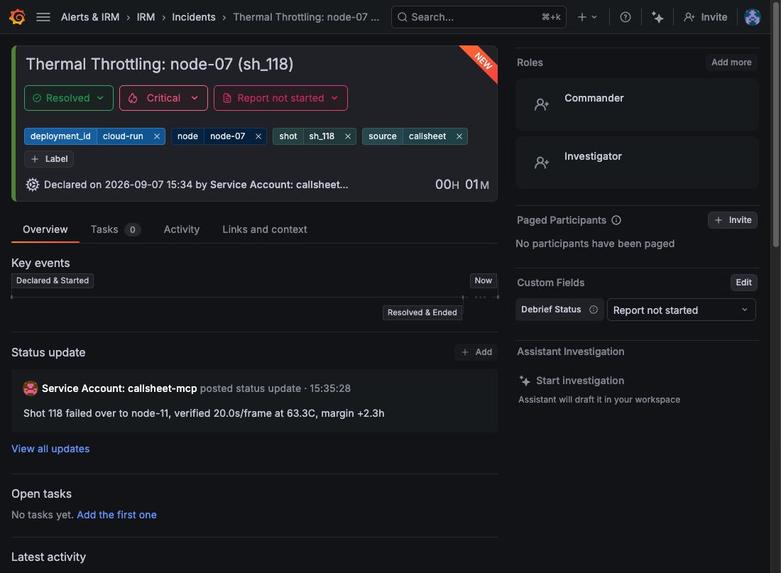Focus the Search field

[x=479, y=17]
